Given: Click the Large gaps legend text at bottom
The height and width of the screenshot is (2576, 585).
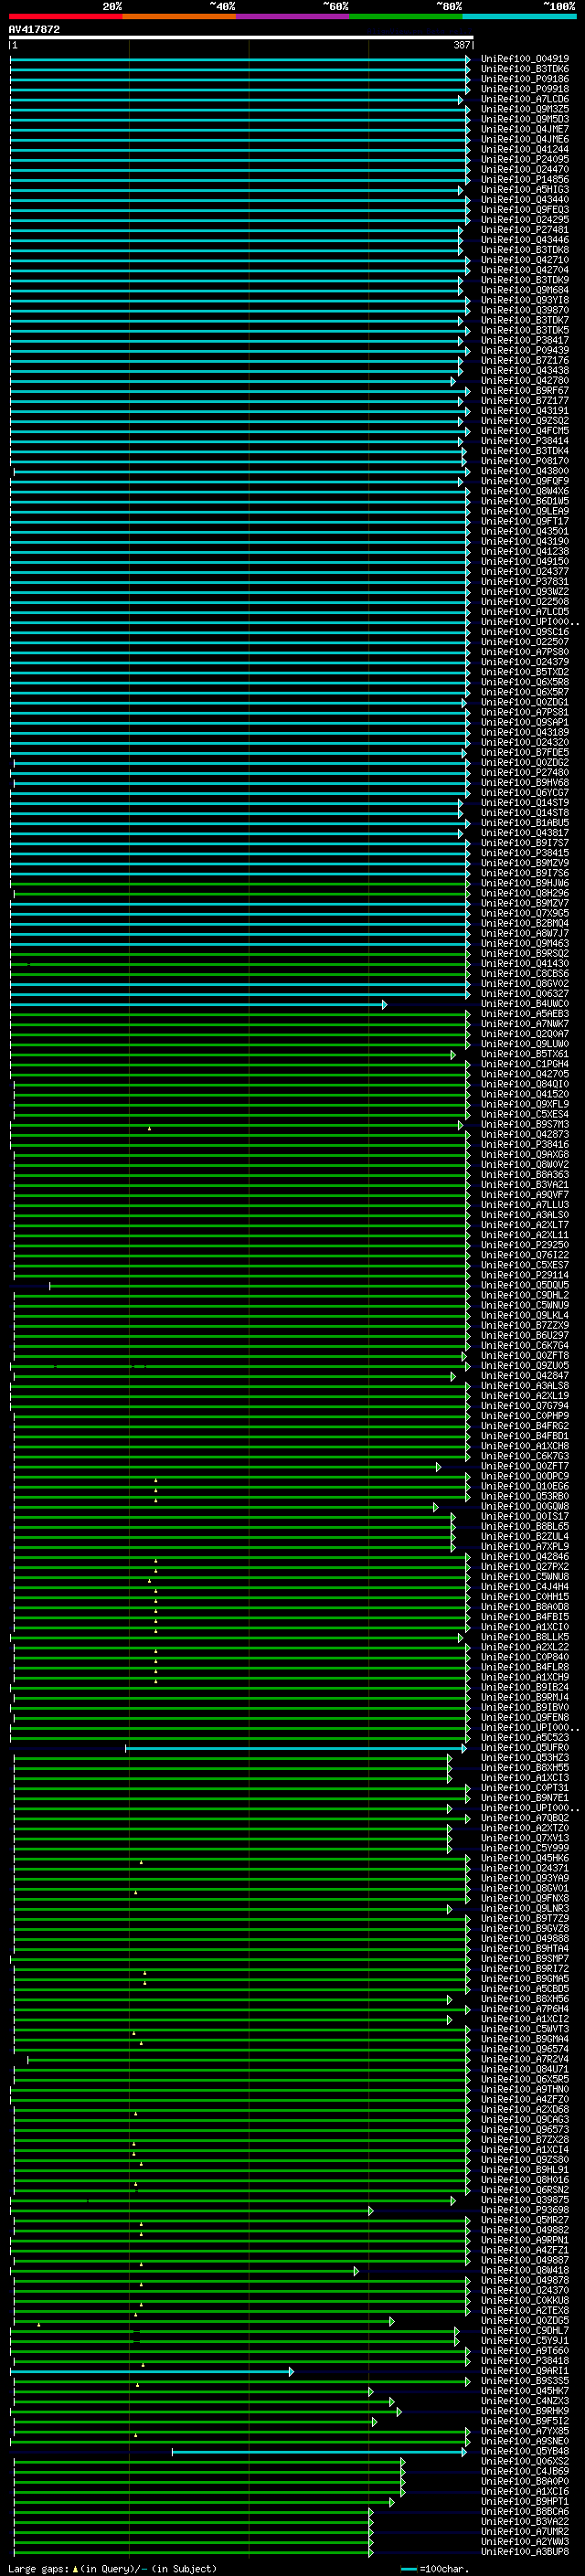Looking at the screenshot, I should point(112,2569).
